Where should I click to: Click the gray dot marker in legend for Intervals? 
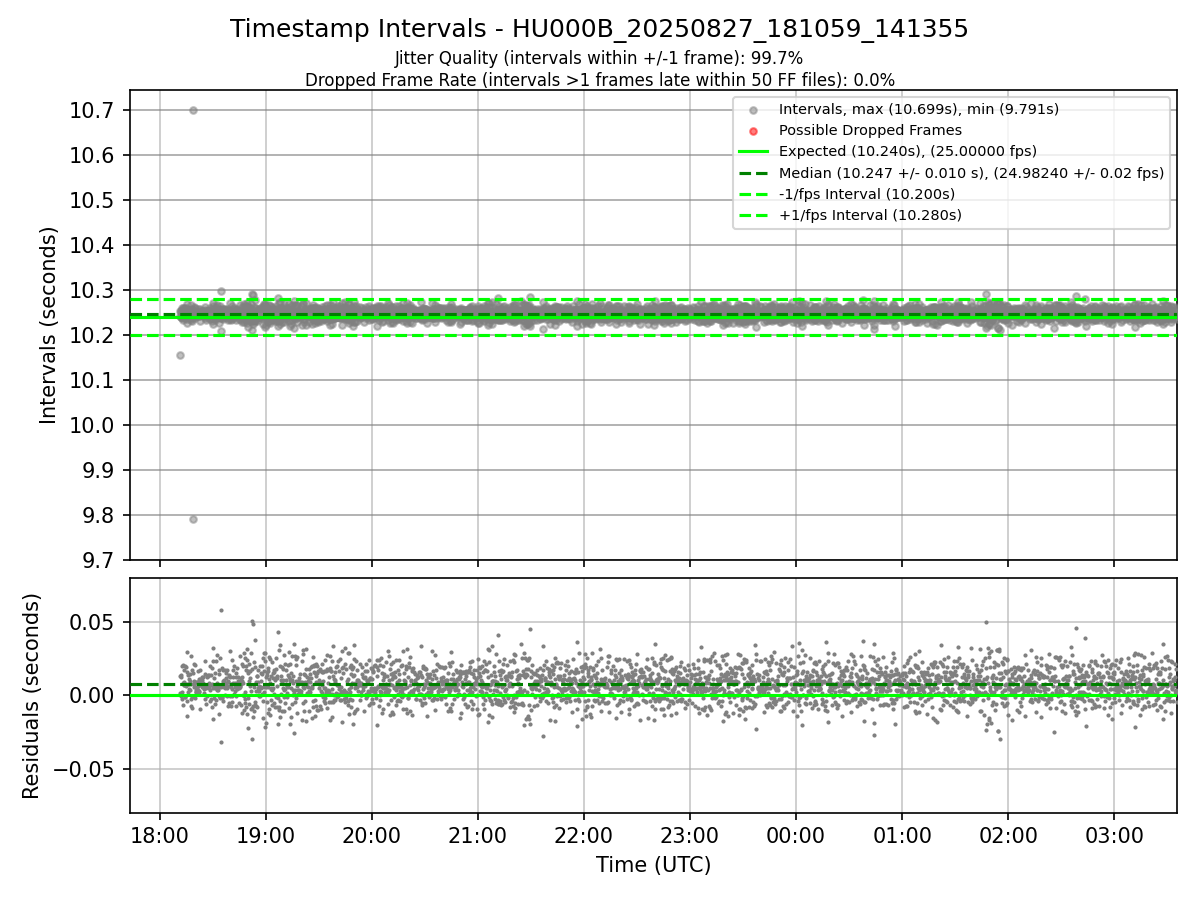click(754, 110)
